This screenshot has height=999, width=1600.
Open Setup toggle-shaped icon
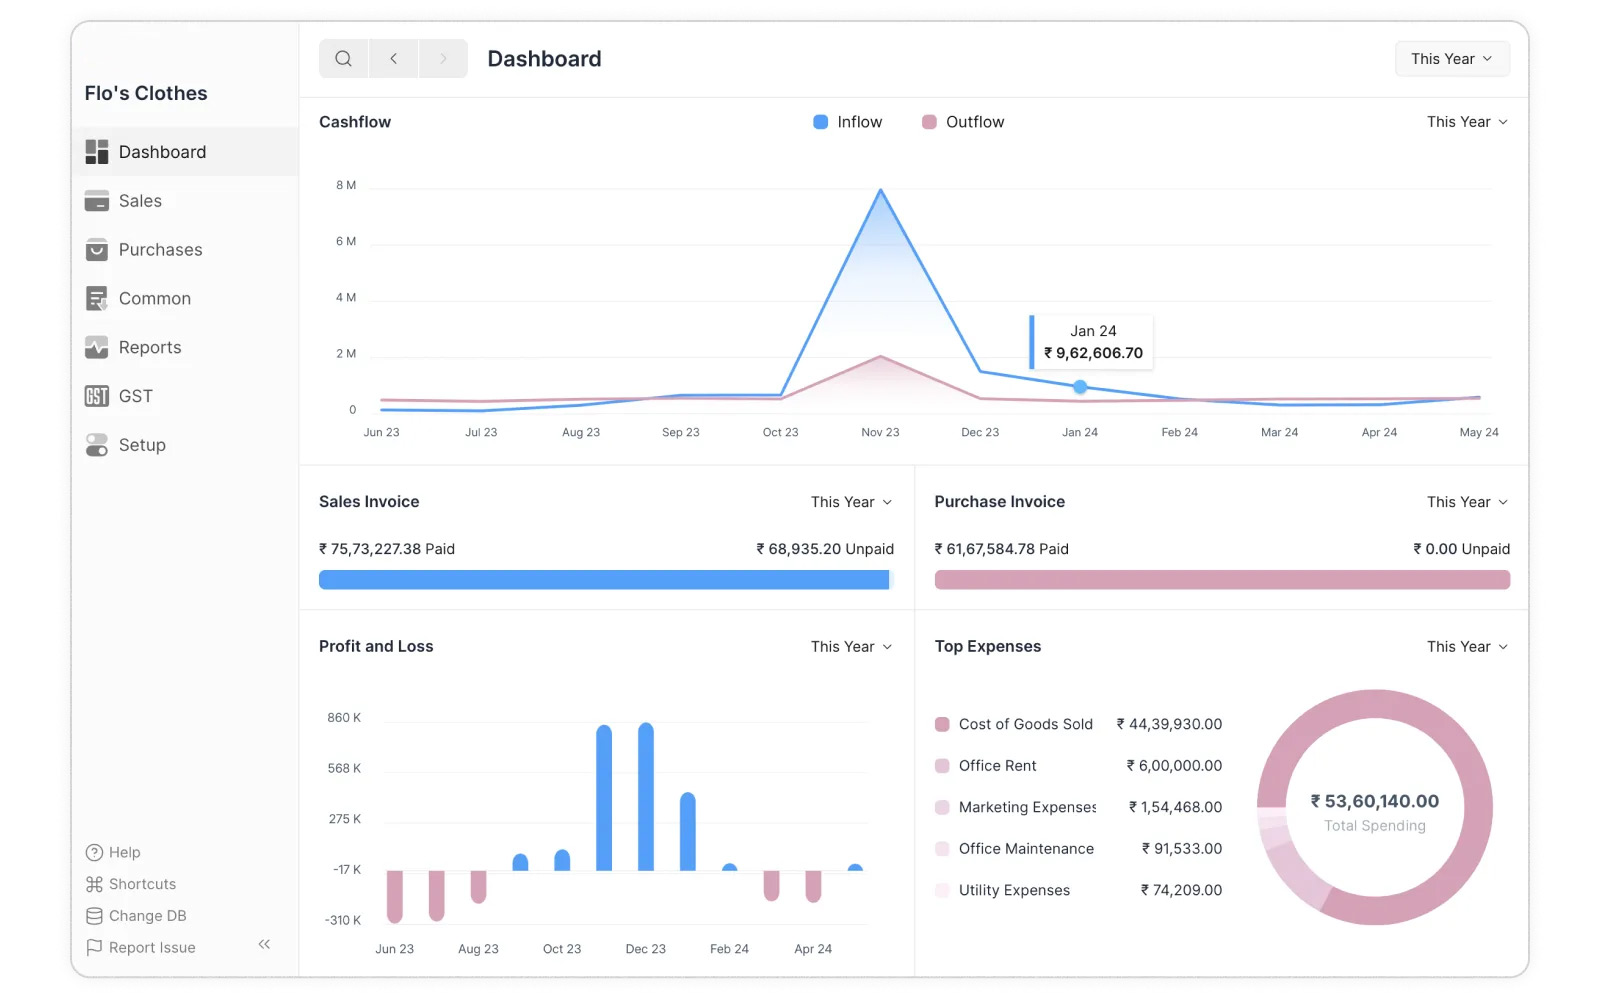[97, 445]
